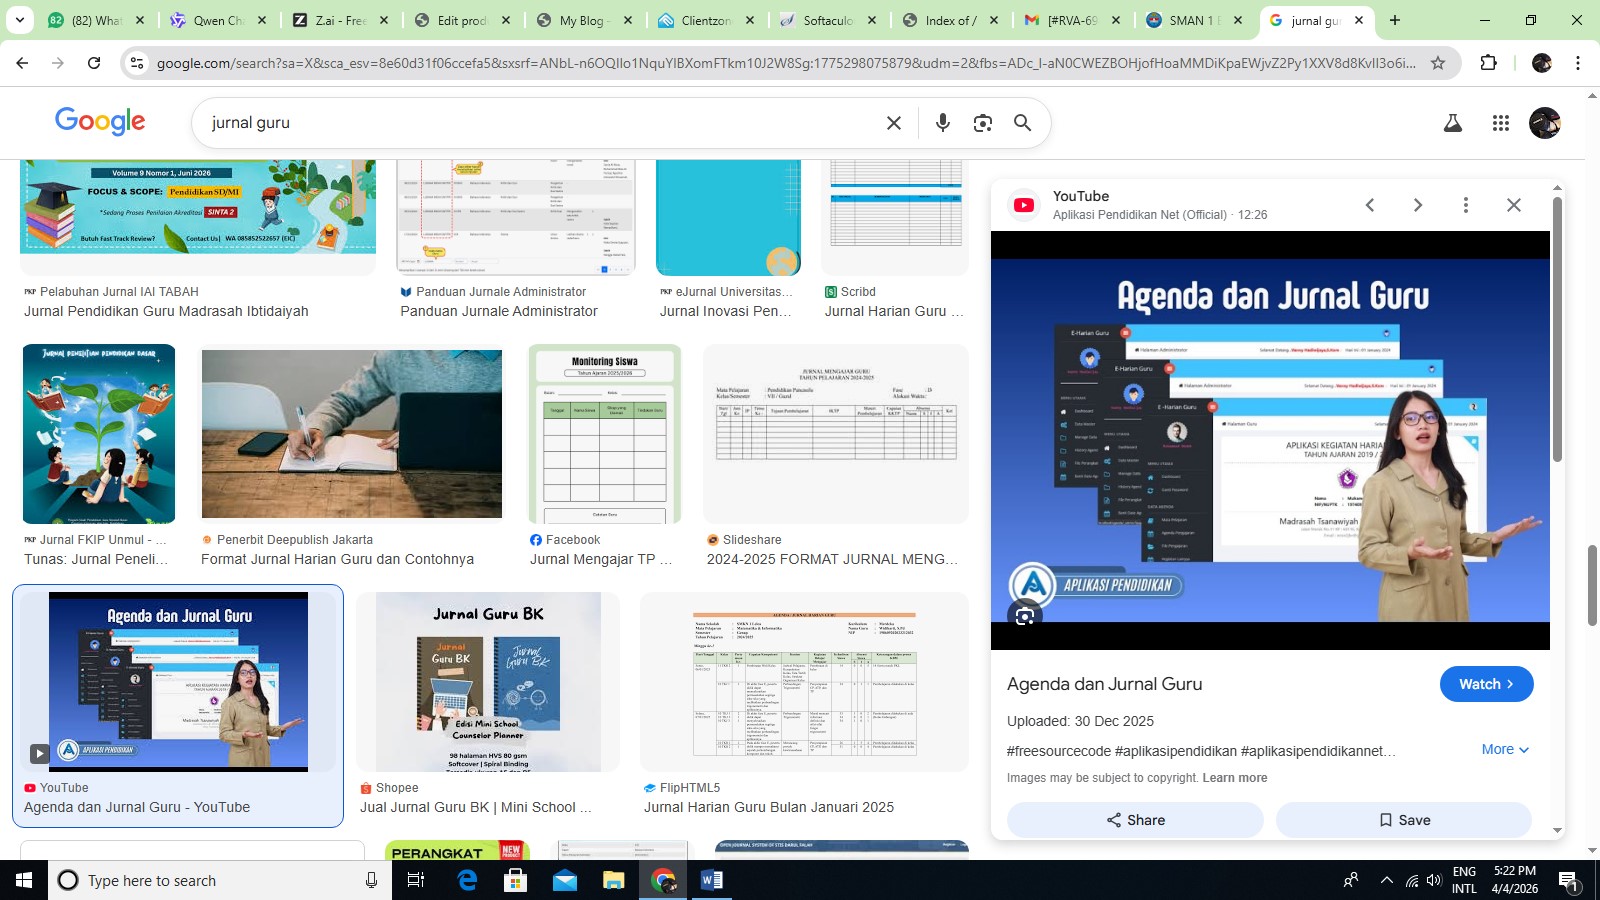Open Google Lens image search
Image resolution: width=1600 pixels, height=900 pixels.
click(x=982, y=122)
